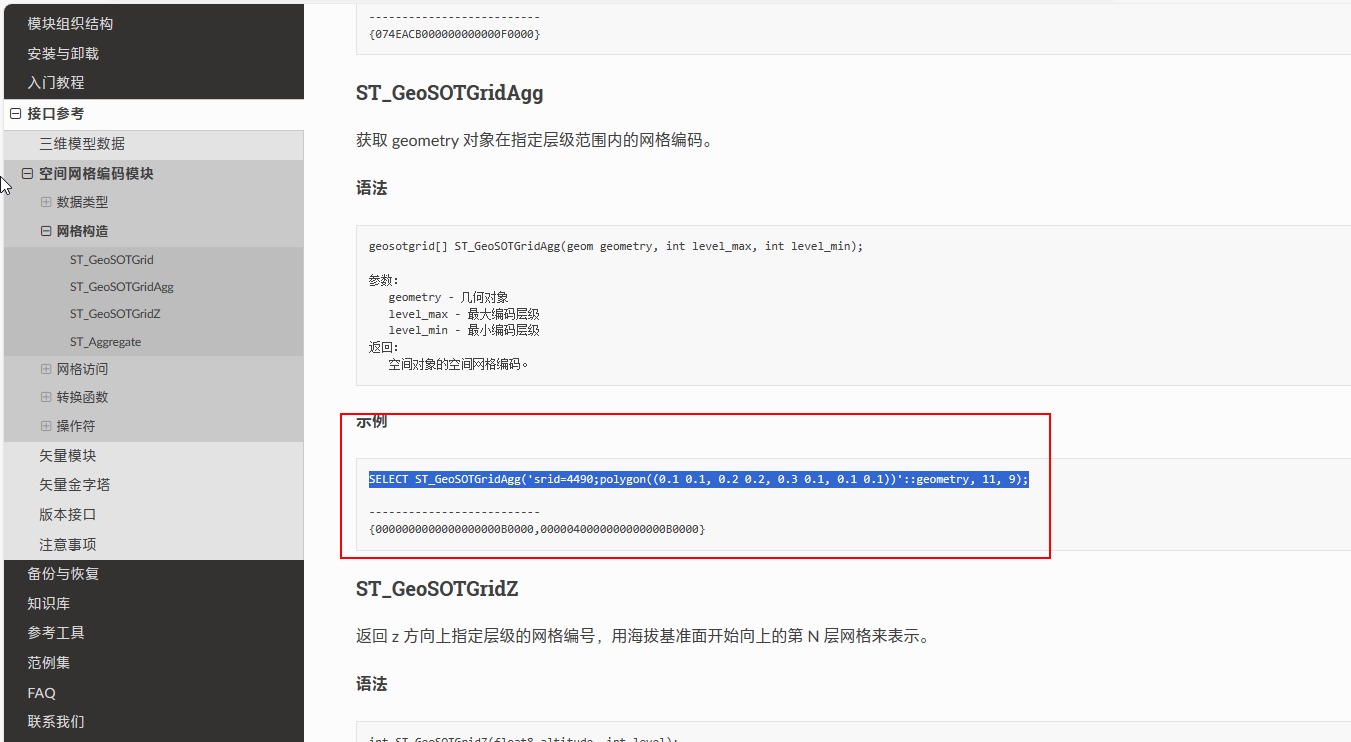Open the 三维模型数据 sidebar entry

(x=82, y=144)
